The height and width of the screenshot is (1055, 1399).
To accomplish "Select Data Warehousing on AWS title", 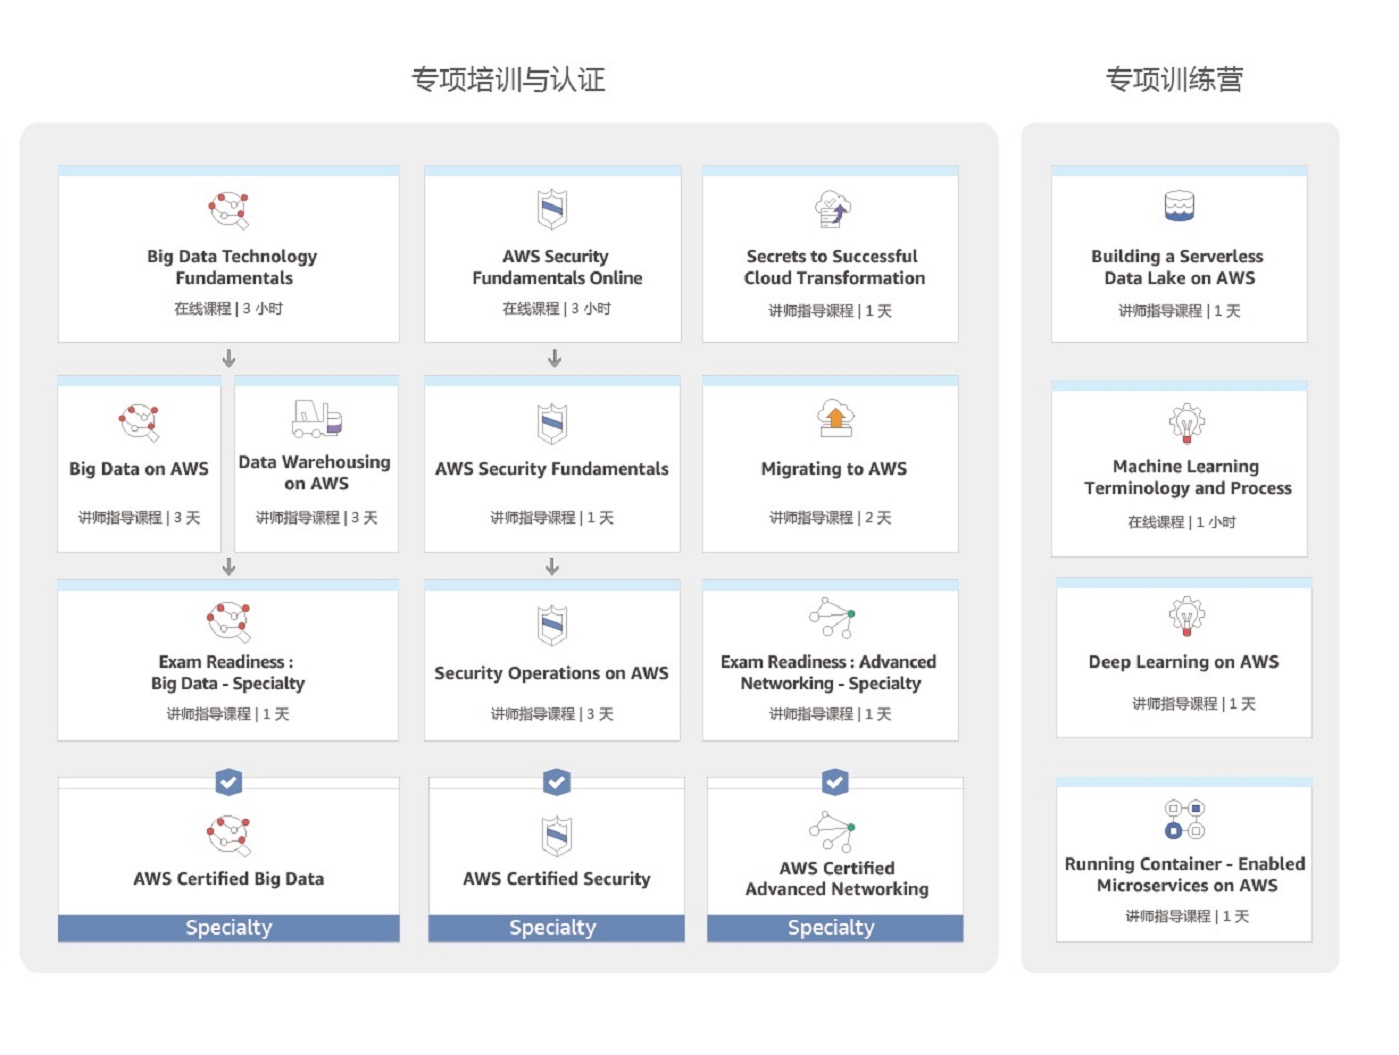I will pos(315,473).
